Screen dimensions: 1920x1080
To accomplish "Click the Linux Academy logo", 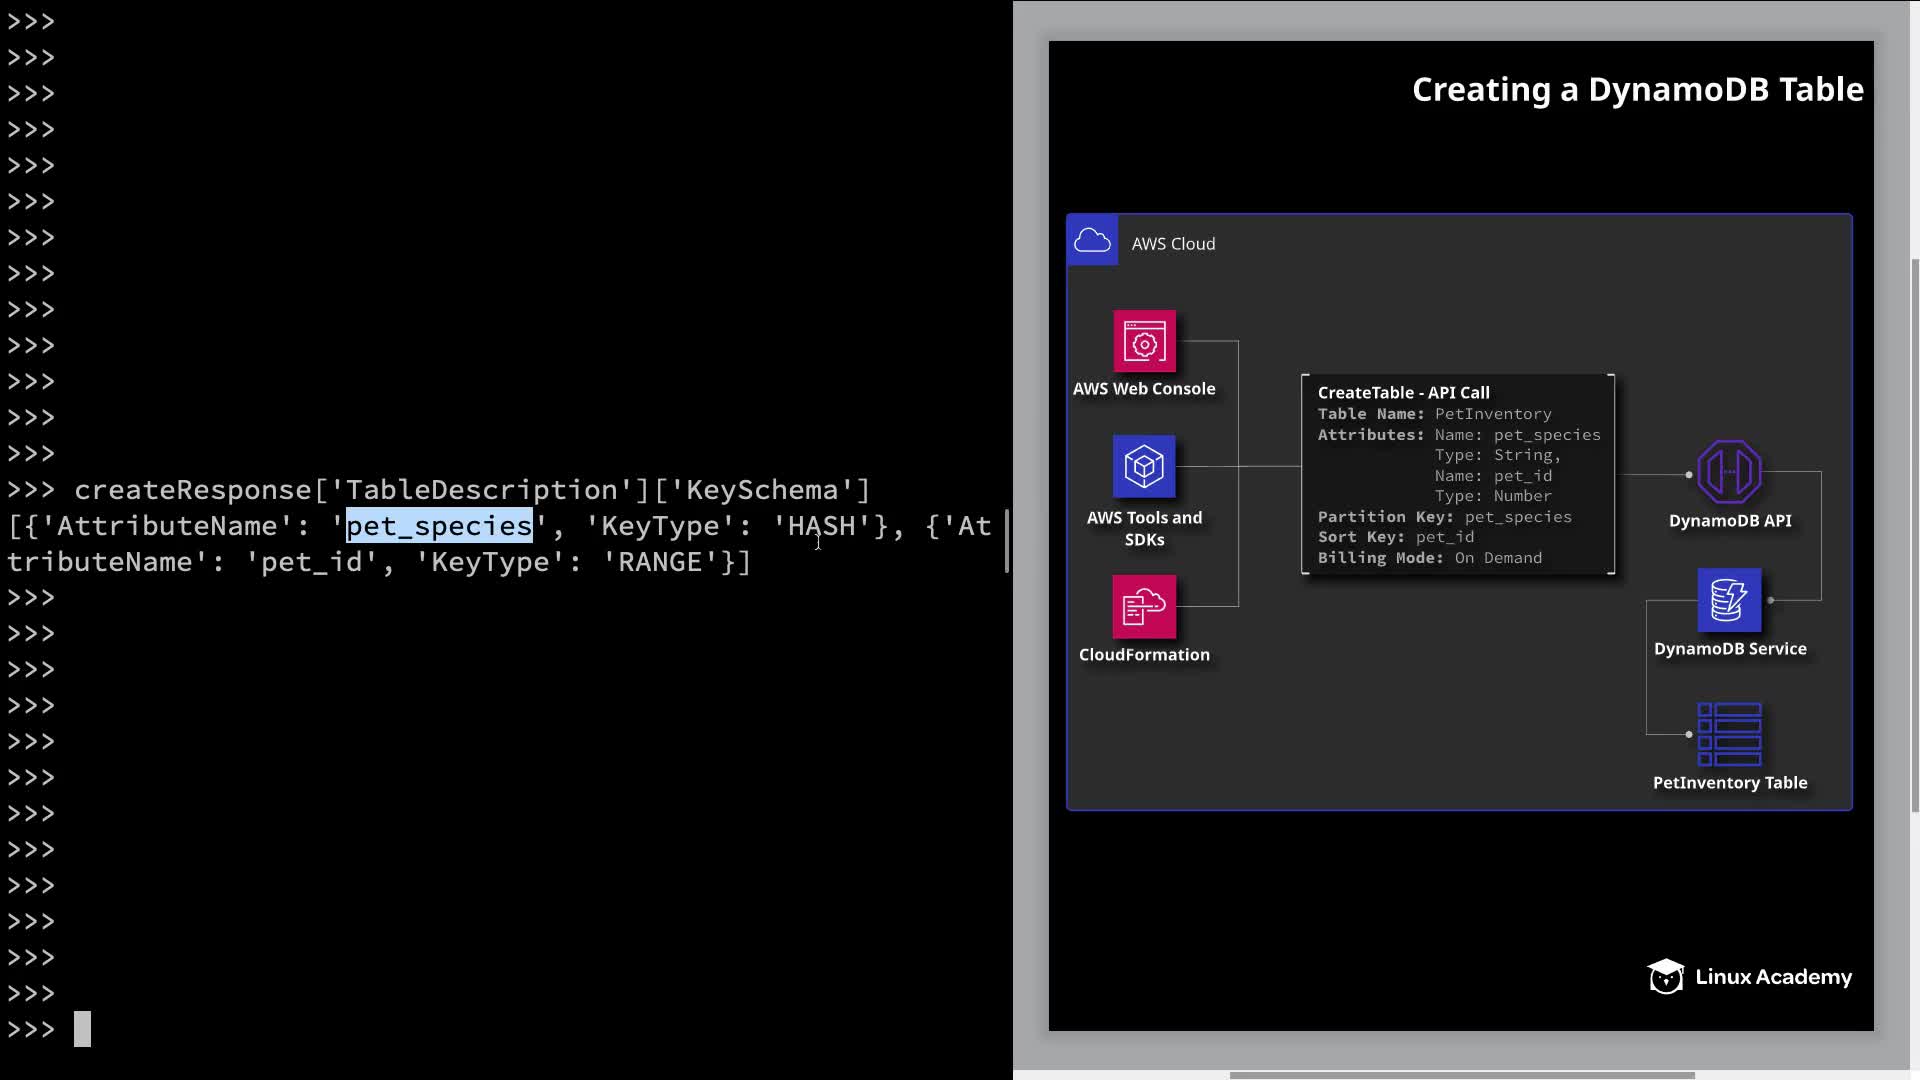I will click(x=1749, y=976).
